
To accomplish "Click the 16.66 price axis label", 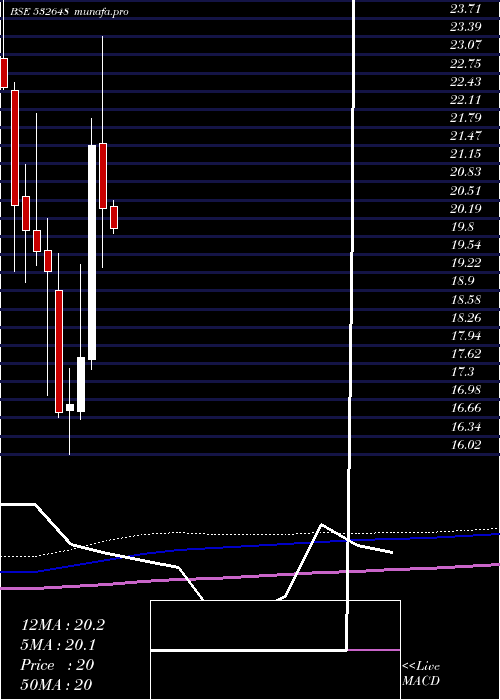I will (466, 408).
